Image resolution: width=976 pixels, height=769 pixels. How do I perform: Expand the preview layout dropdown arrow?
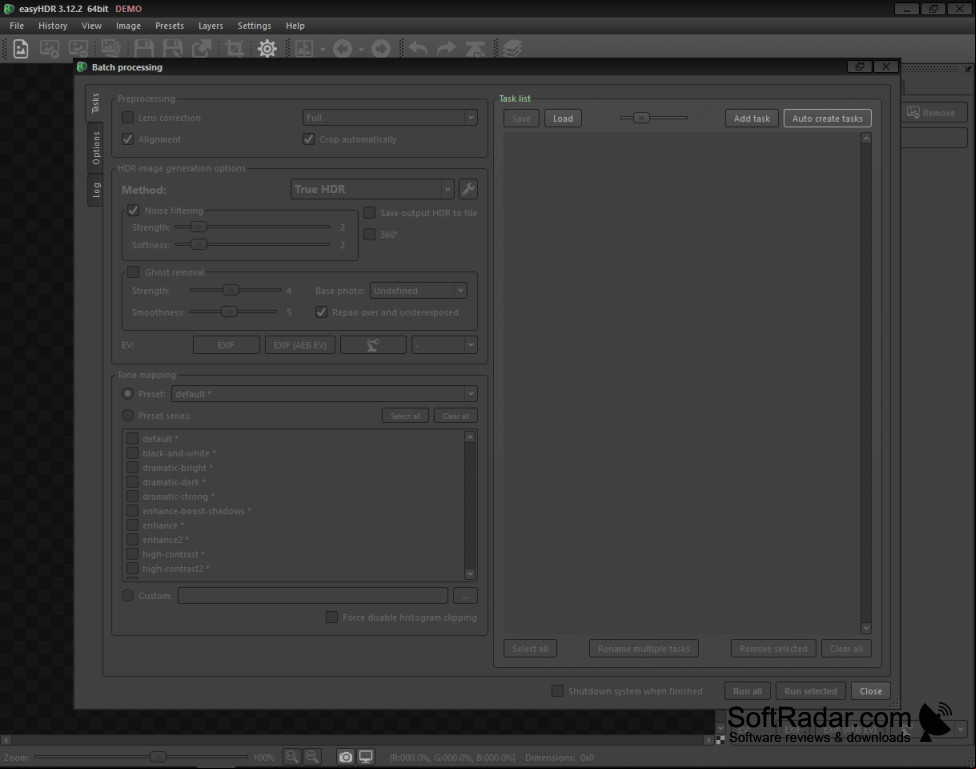[322, 49]
